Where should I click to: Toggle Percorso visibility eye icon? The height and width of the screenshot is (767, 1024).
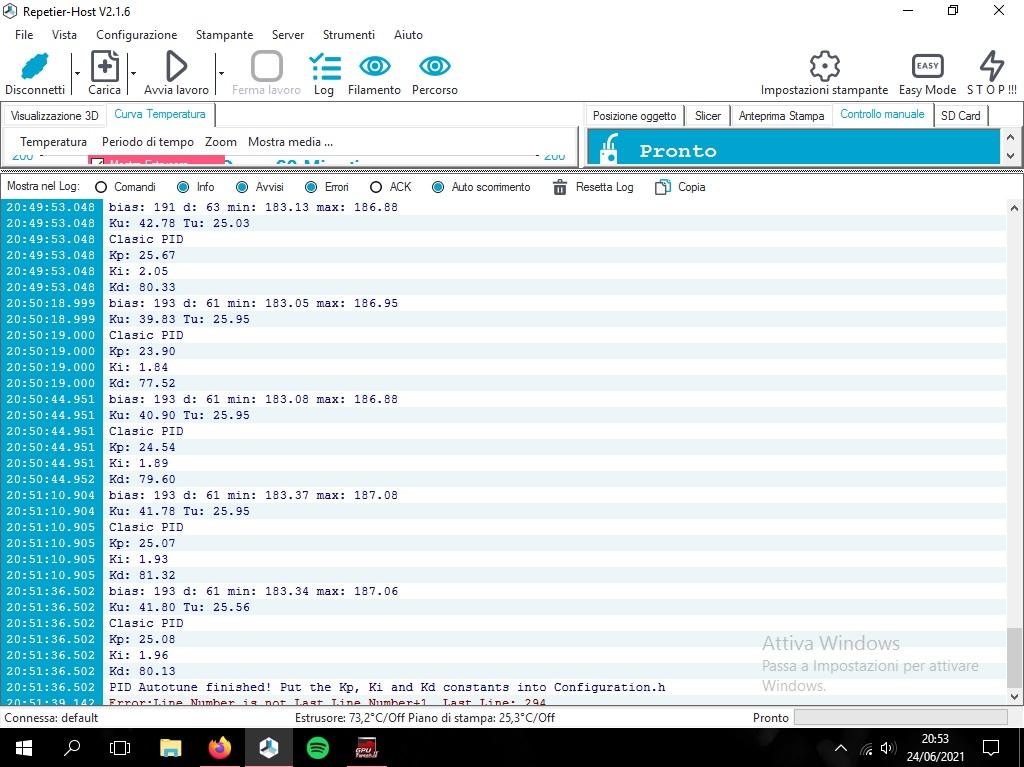click(434, 66)
